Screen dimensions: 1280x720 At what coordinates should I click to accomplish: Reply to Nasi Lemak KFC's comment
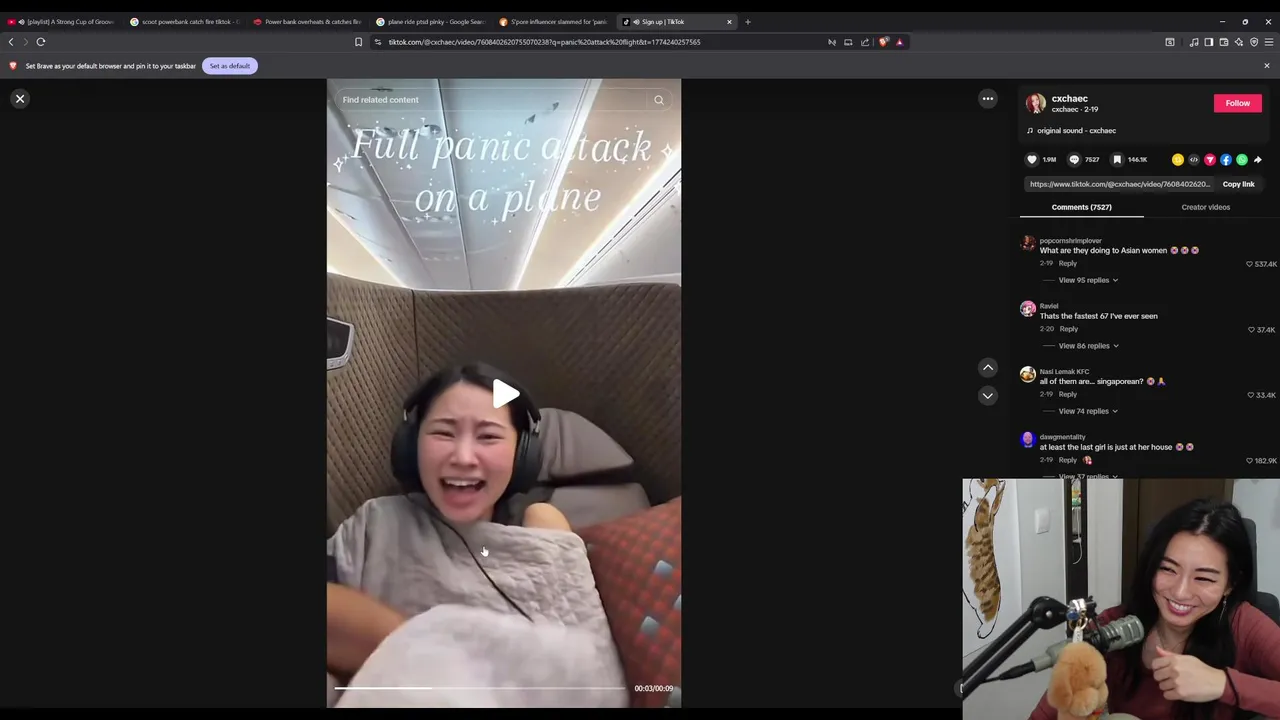(1068, 395)
